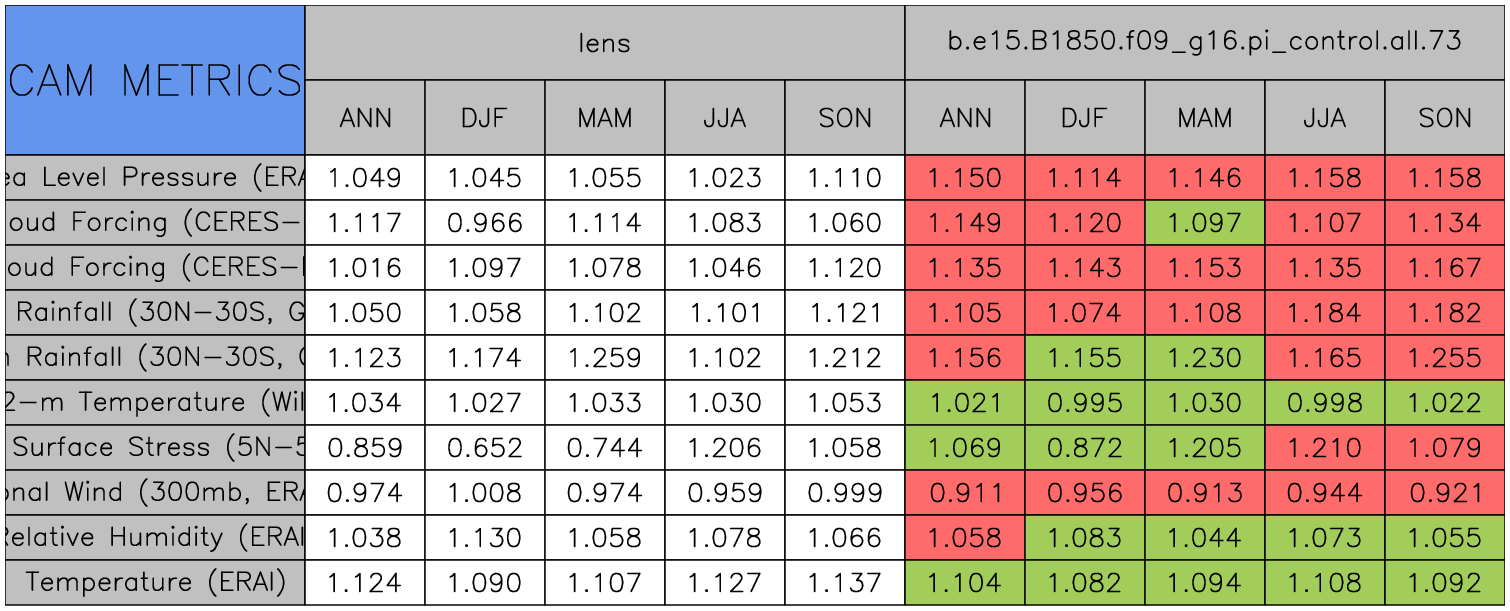Select the lens cell showing 1.259
Viewport: 1510px width, 611px height.
(604, 358)
